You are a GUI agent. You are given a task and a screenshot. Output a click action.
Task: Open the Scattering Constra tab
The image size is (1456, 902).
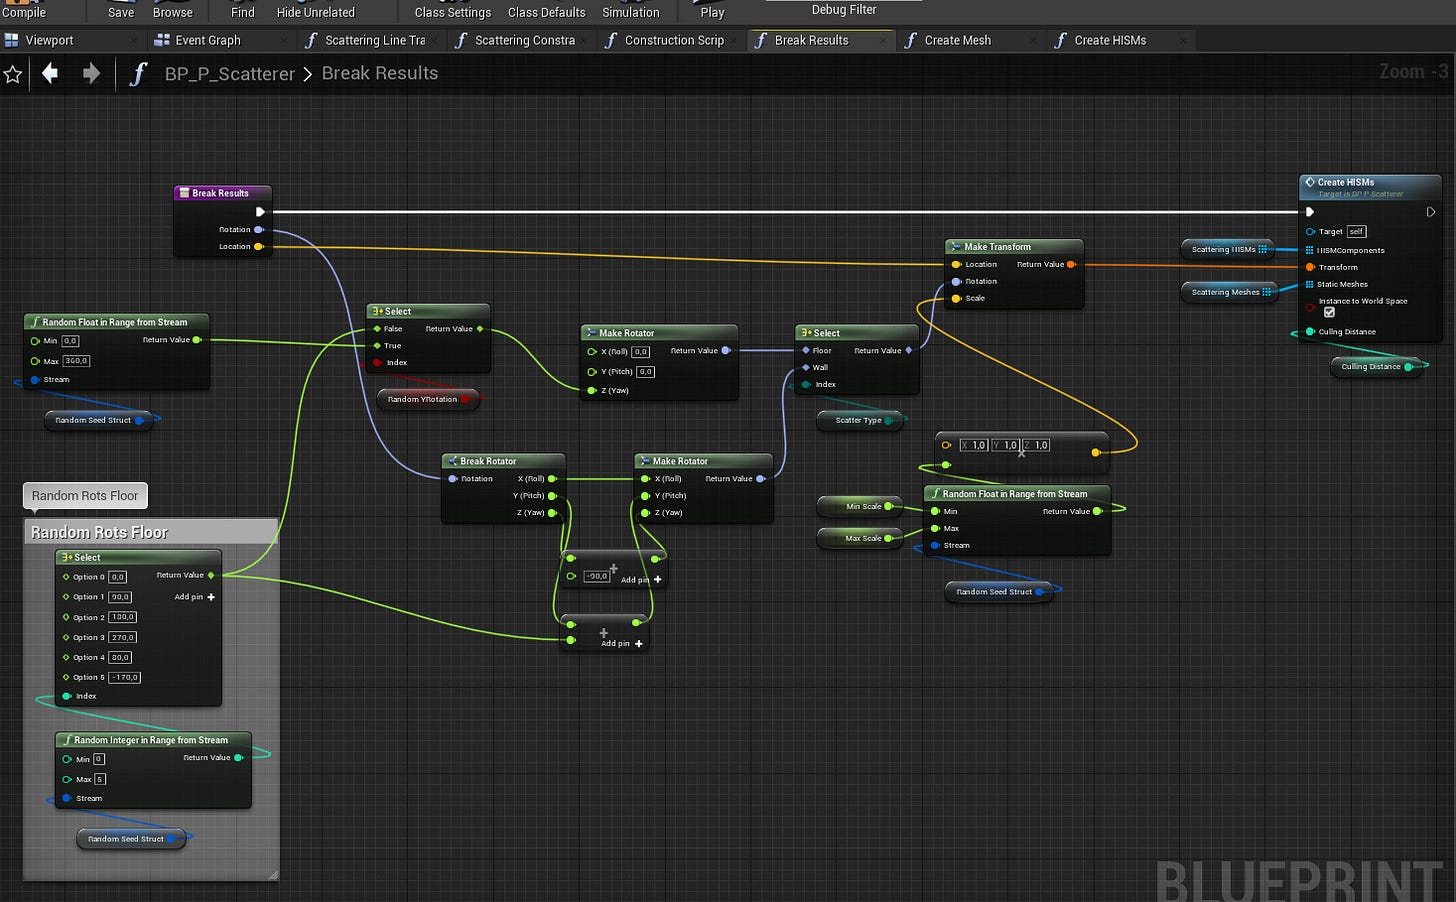(x=525, y=40)
